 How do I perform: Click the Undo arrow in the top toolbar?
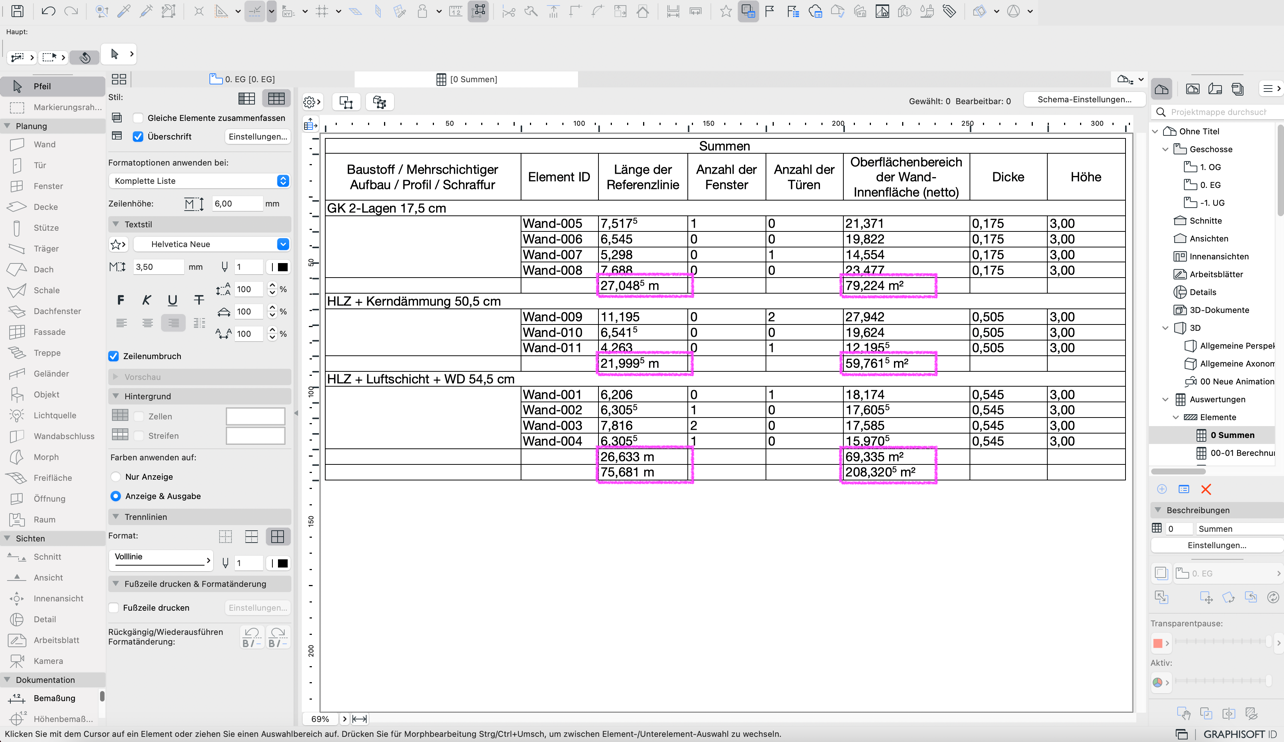(48, 12)
